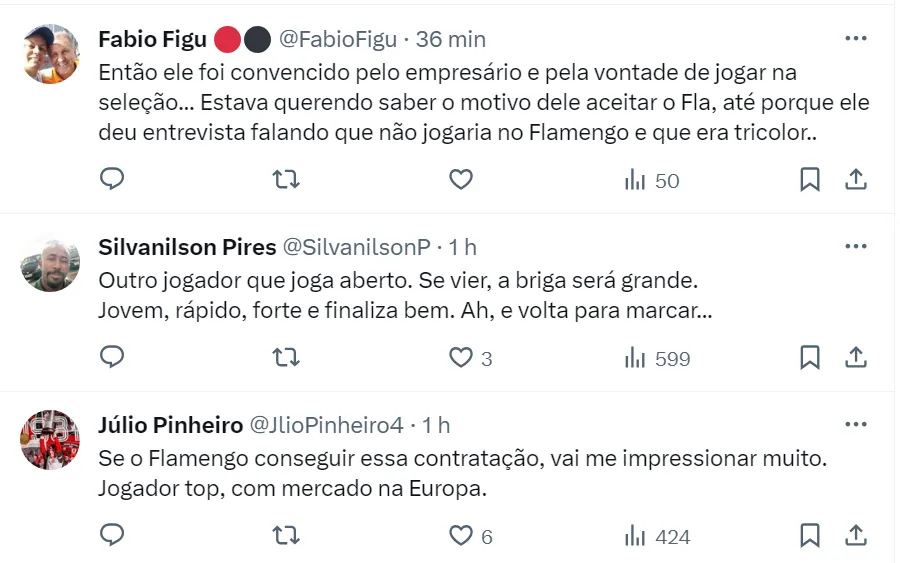Viewport: 900px width, 563px height.
Task: Open more options on Fabio Figu's tweet
Action: 856,39
